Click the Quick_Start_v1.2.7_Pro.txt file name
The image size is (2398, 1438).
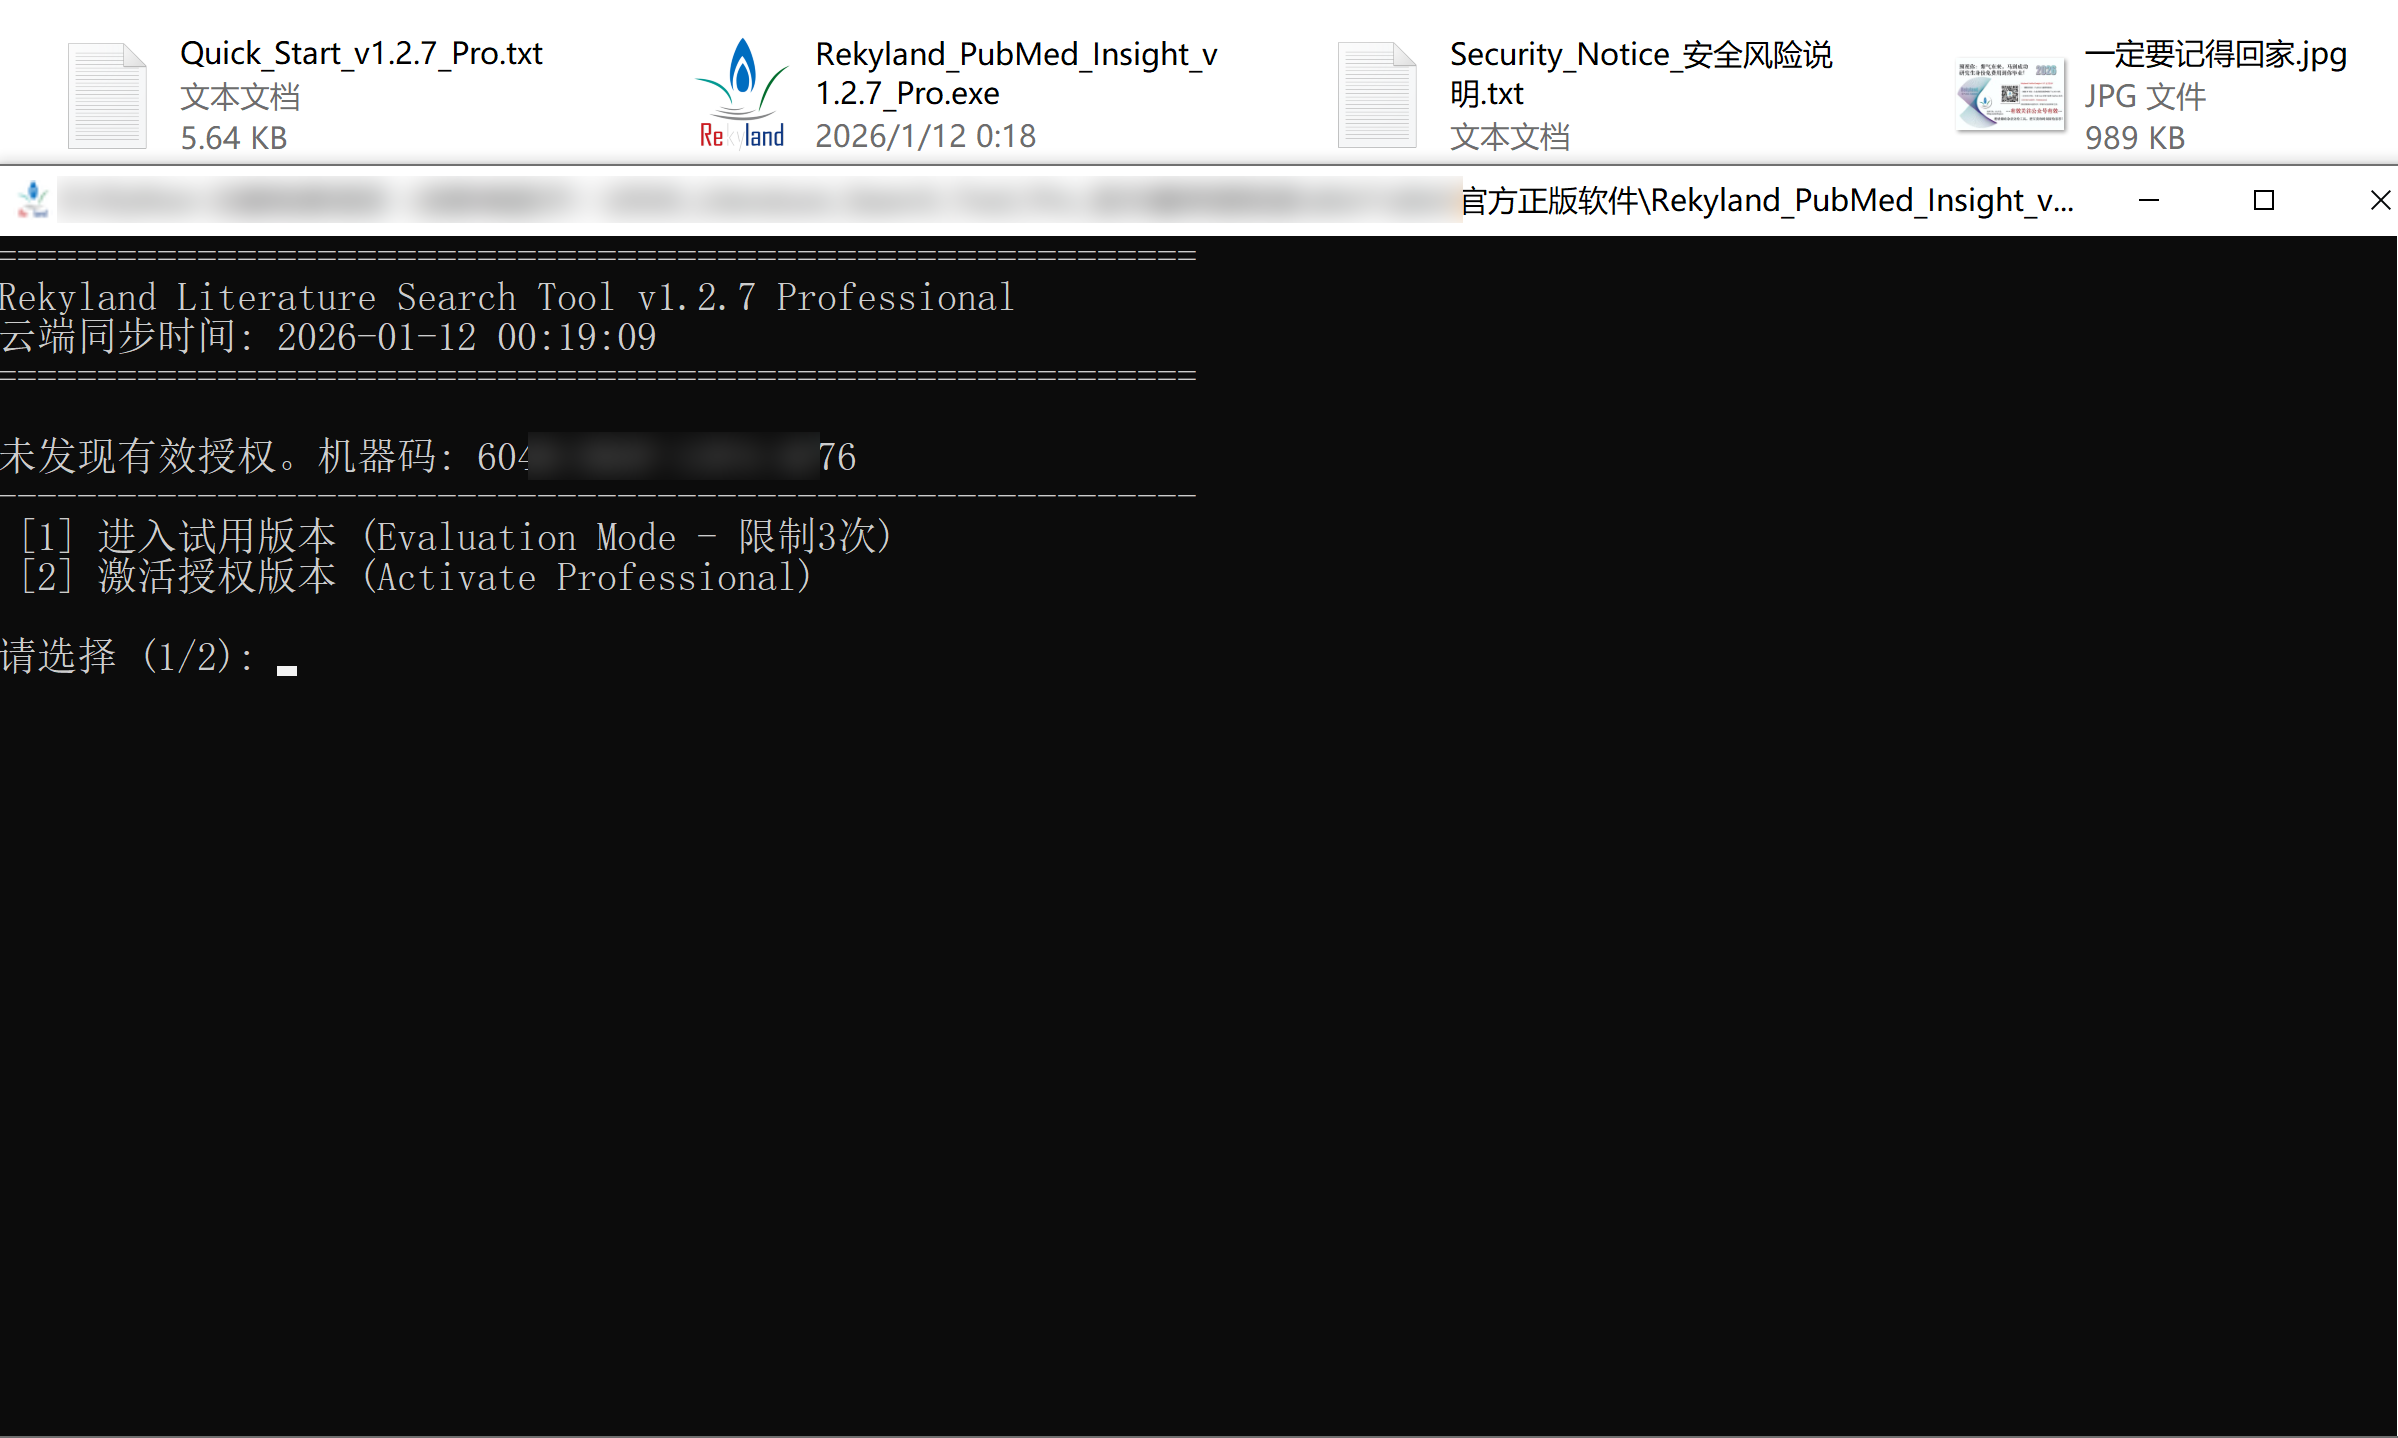361,53
